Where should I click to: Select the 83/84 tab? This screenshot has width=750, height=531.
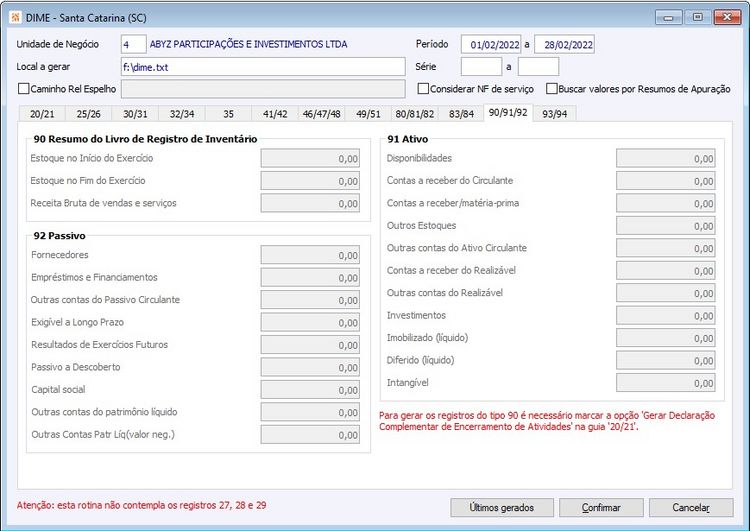(x=461, y=114)
